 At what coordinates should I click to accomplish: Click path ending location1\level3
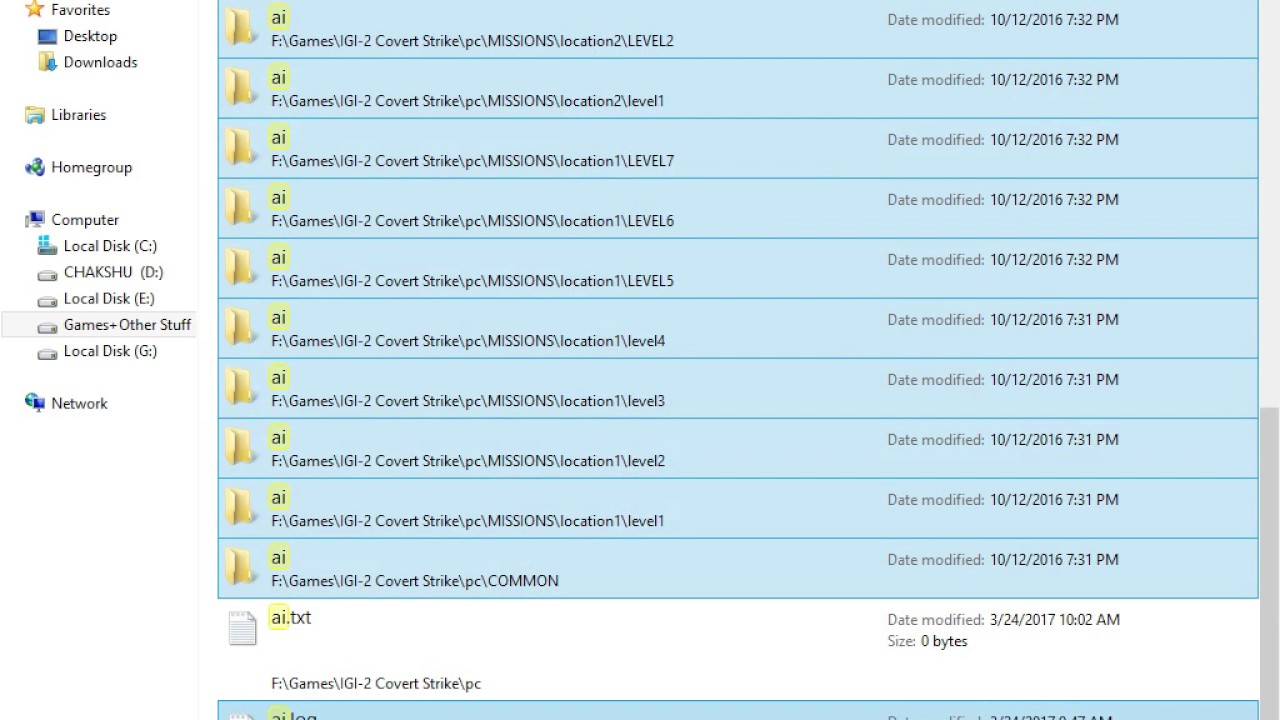click(x=467, y=401)
